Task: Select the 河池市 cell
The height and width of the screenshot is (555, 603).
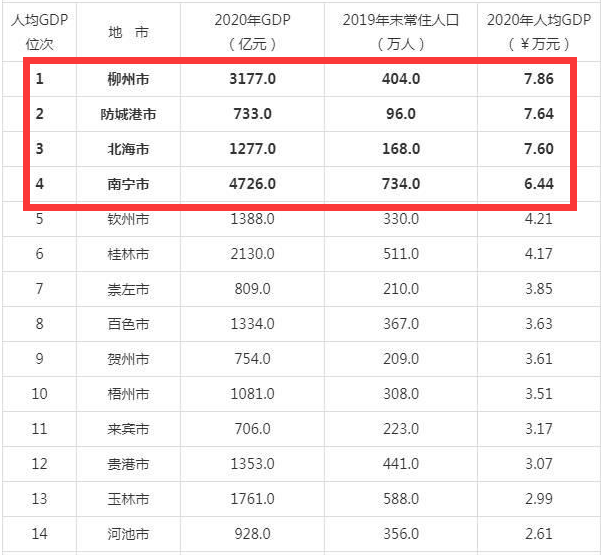Action: click(x=128, y=534)
